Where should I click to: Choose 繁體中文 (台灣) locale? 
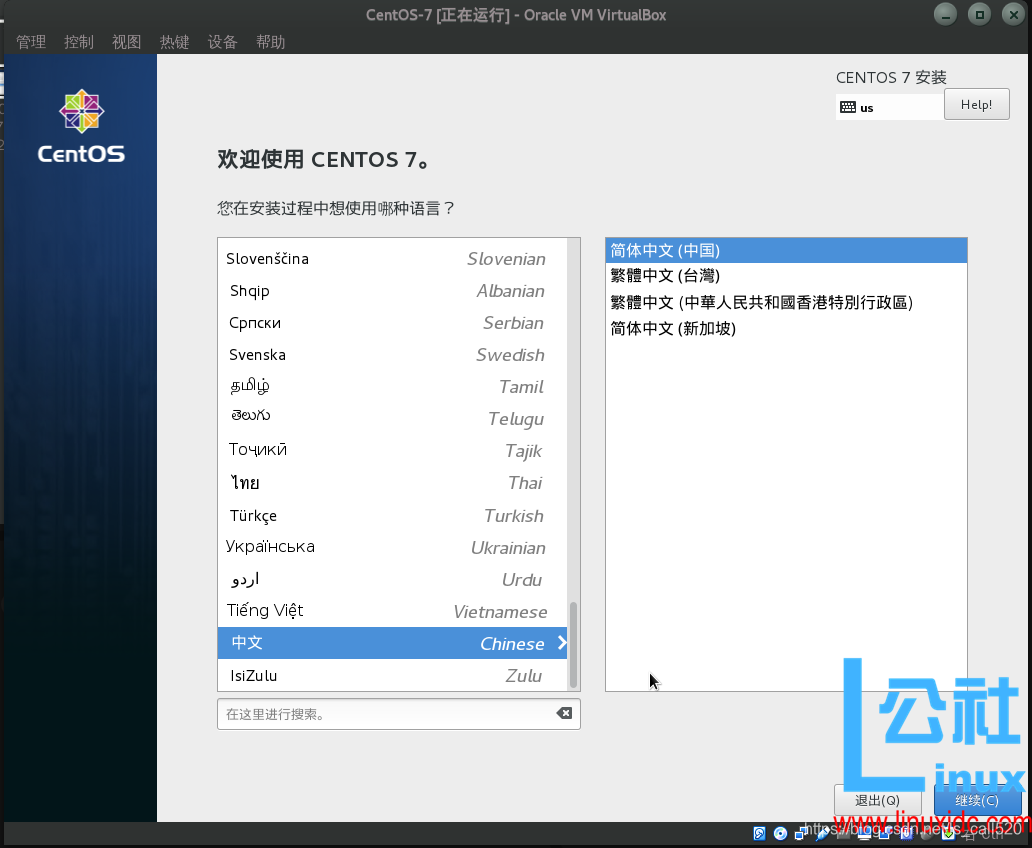(x=786, y=276)
